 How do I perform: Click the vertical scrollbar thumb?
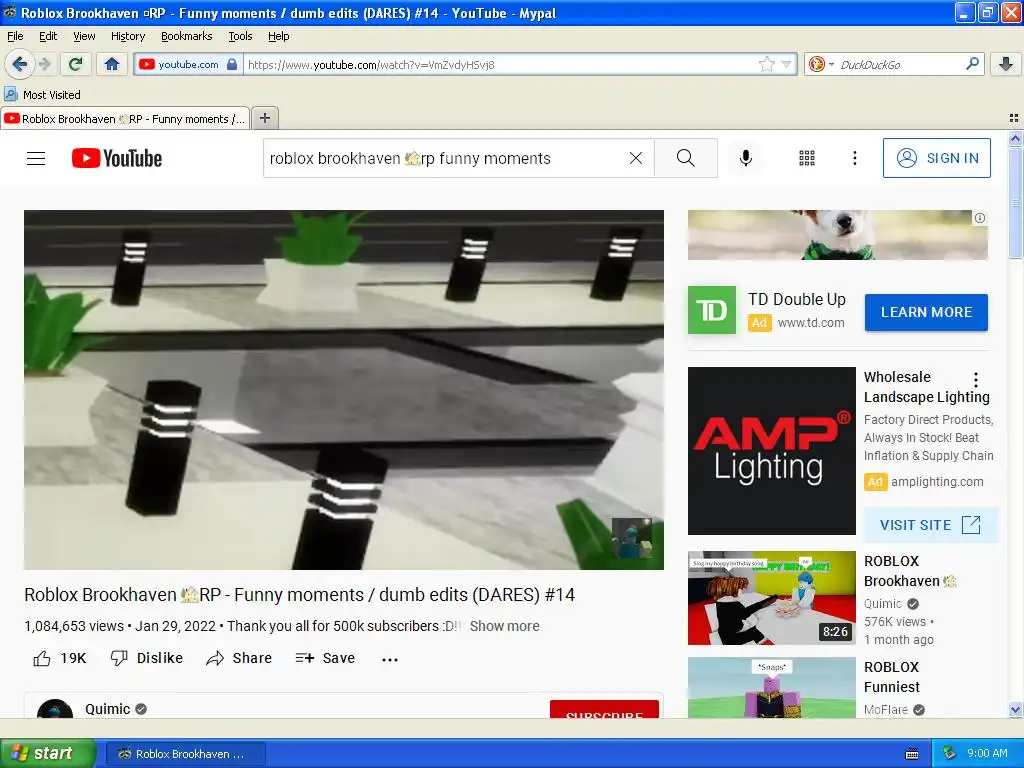pos(1015,202)
